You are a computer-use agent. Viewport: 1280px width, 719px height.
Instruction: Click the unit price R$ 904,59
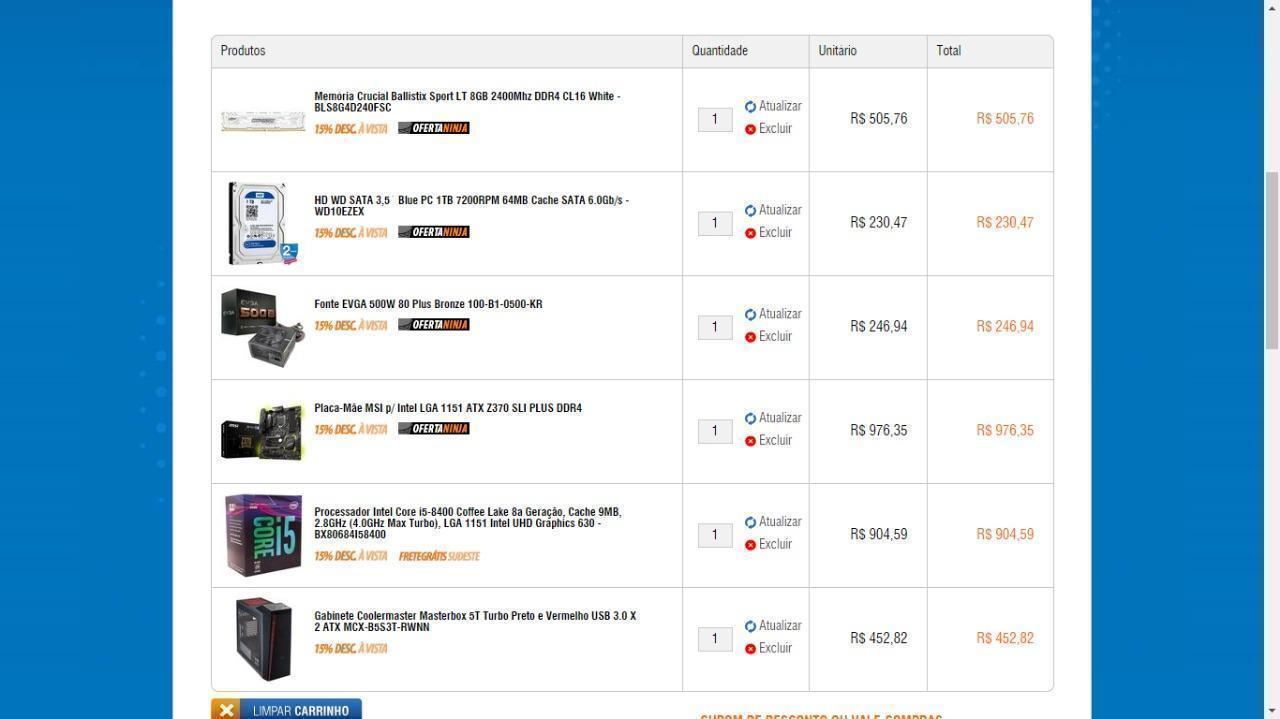[x=879, y=535]
